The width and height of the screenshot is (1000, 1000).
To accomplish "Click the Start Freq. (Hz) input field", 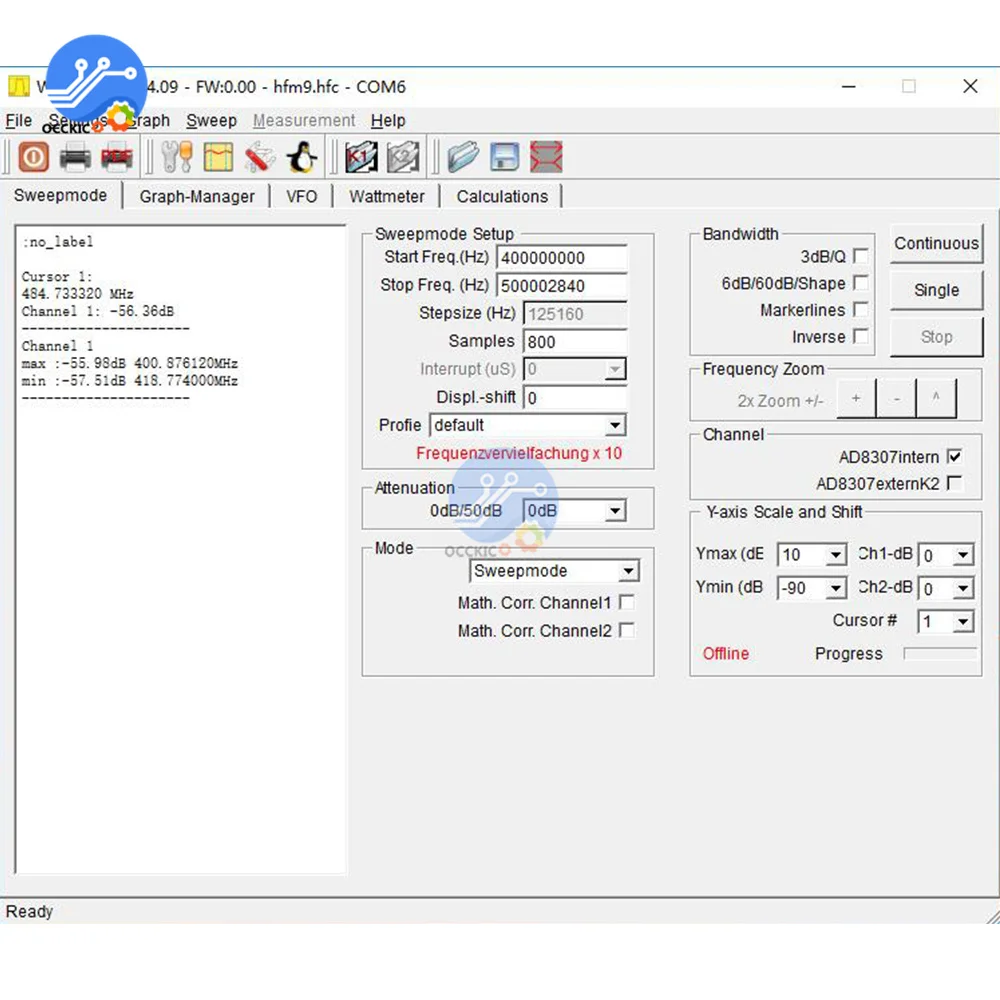I will coord(561,258).
